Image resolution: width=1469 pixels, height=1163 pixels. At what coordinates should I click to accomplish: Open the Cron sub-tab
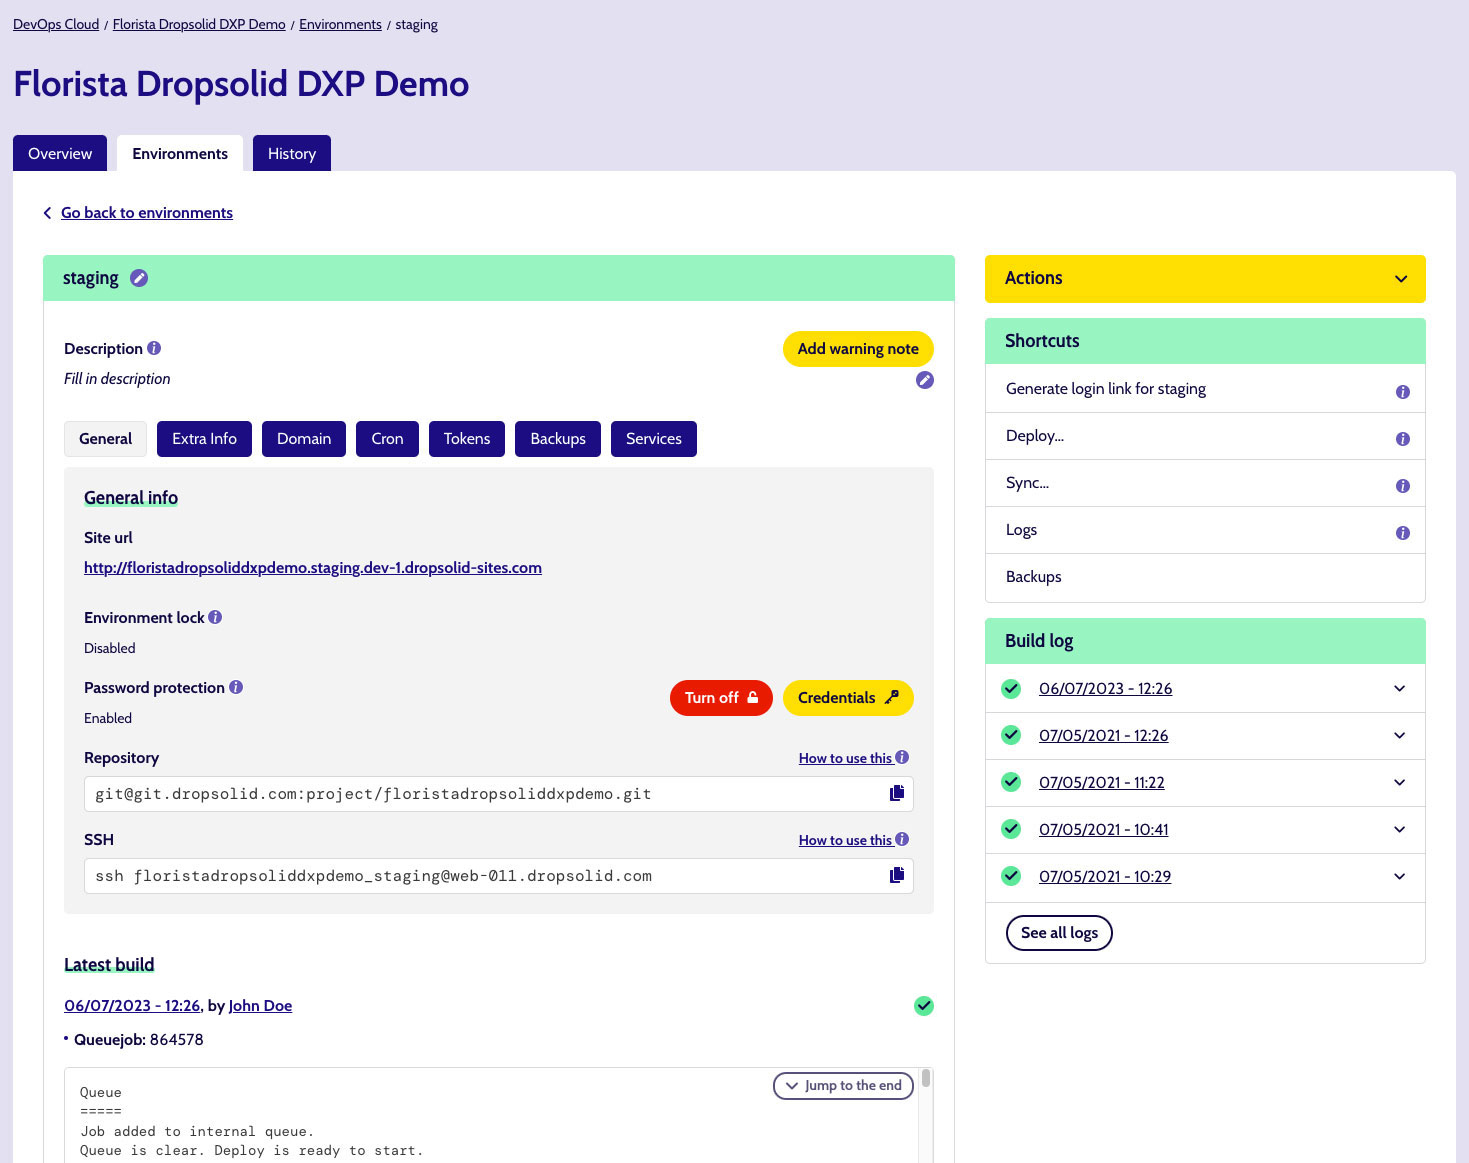click(387, 439)
